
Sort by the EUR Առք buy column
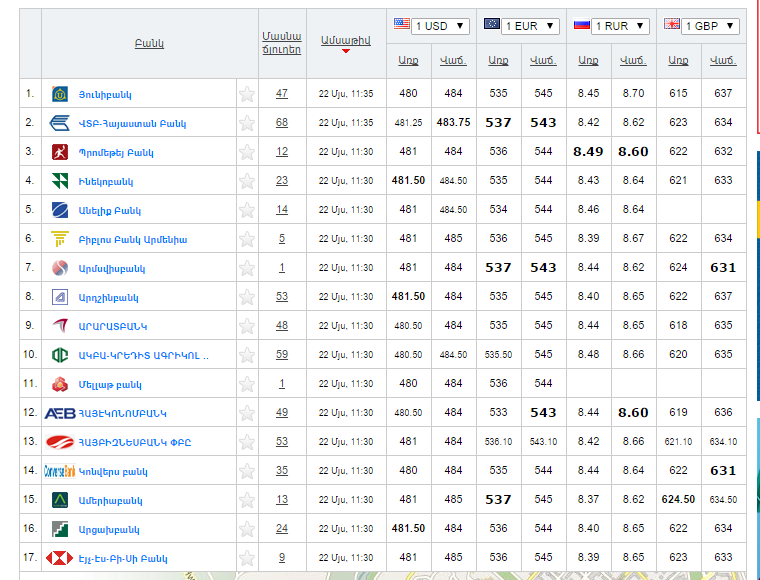pyautogui.click(x=498, y=61)
